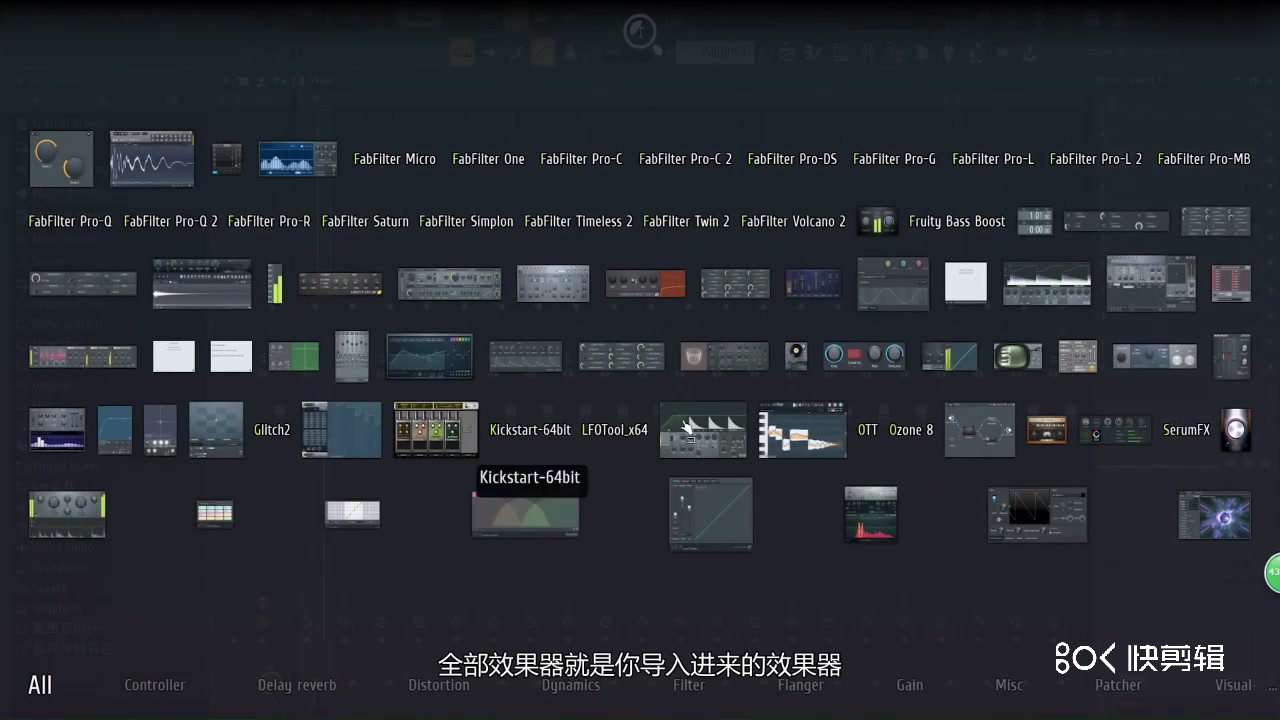Select FabFilter One plugin
This screenshot has height=720, width=1280.
488,159
